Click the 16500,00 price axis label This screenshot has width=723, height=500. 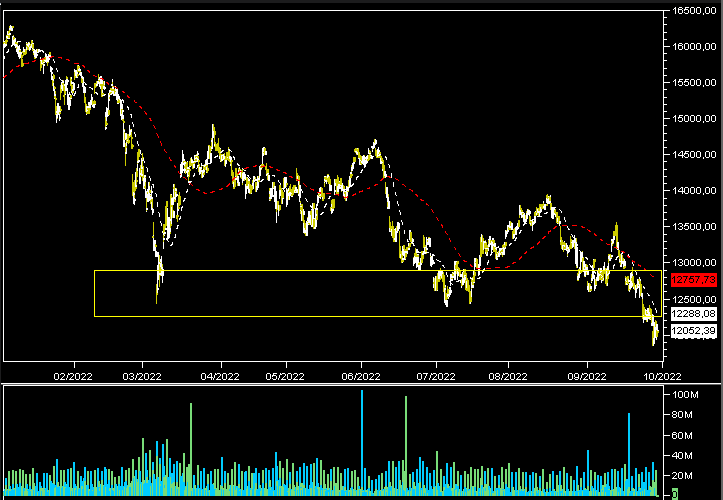tap(694, 11)
